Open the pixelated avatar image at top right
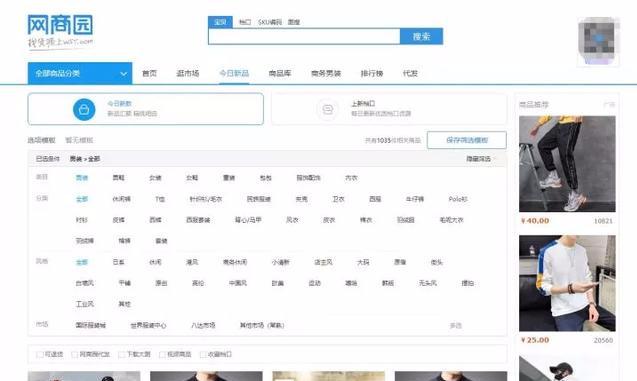The image size is (637, 381). pyautogui.click(x=598, y=41)
